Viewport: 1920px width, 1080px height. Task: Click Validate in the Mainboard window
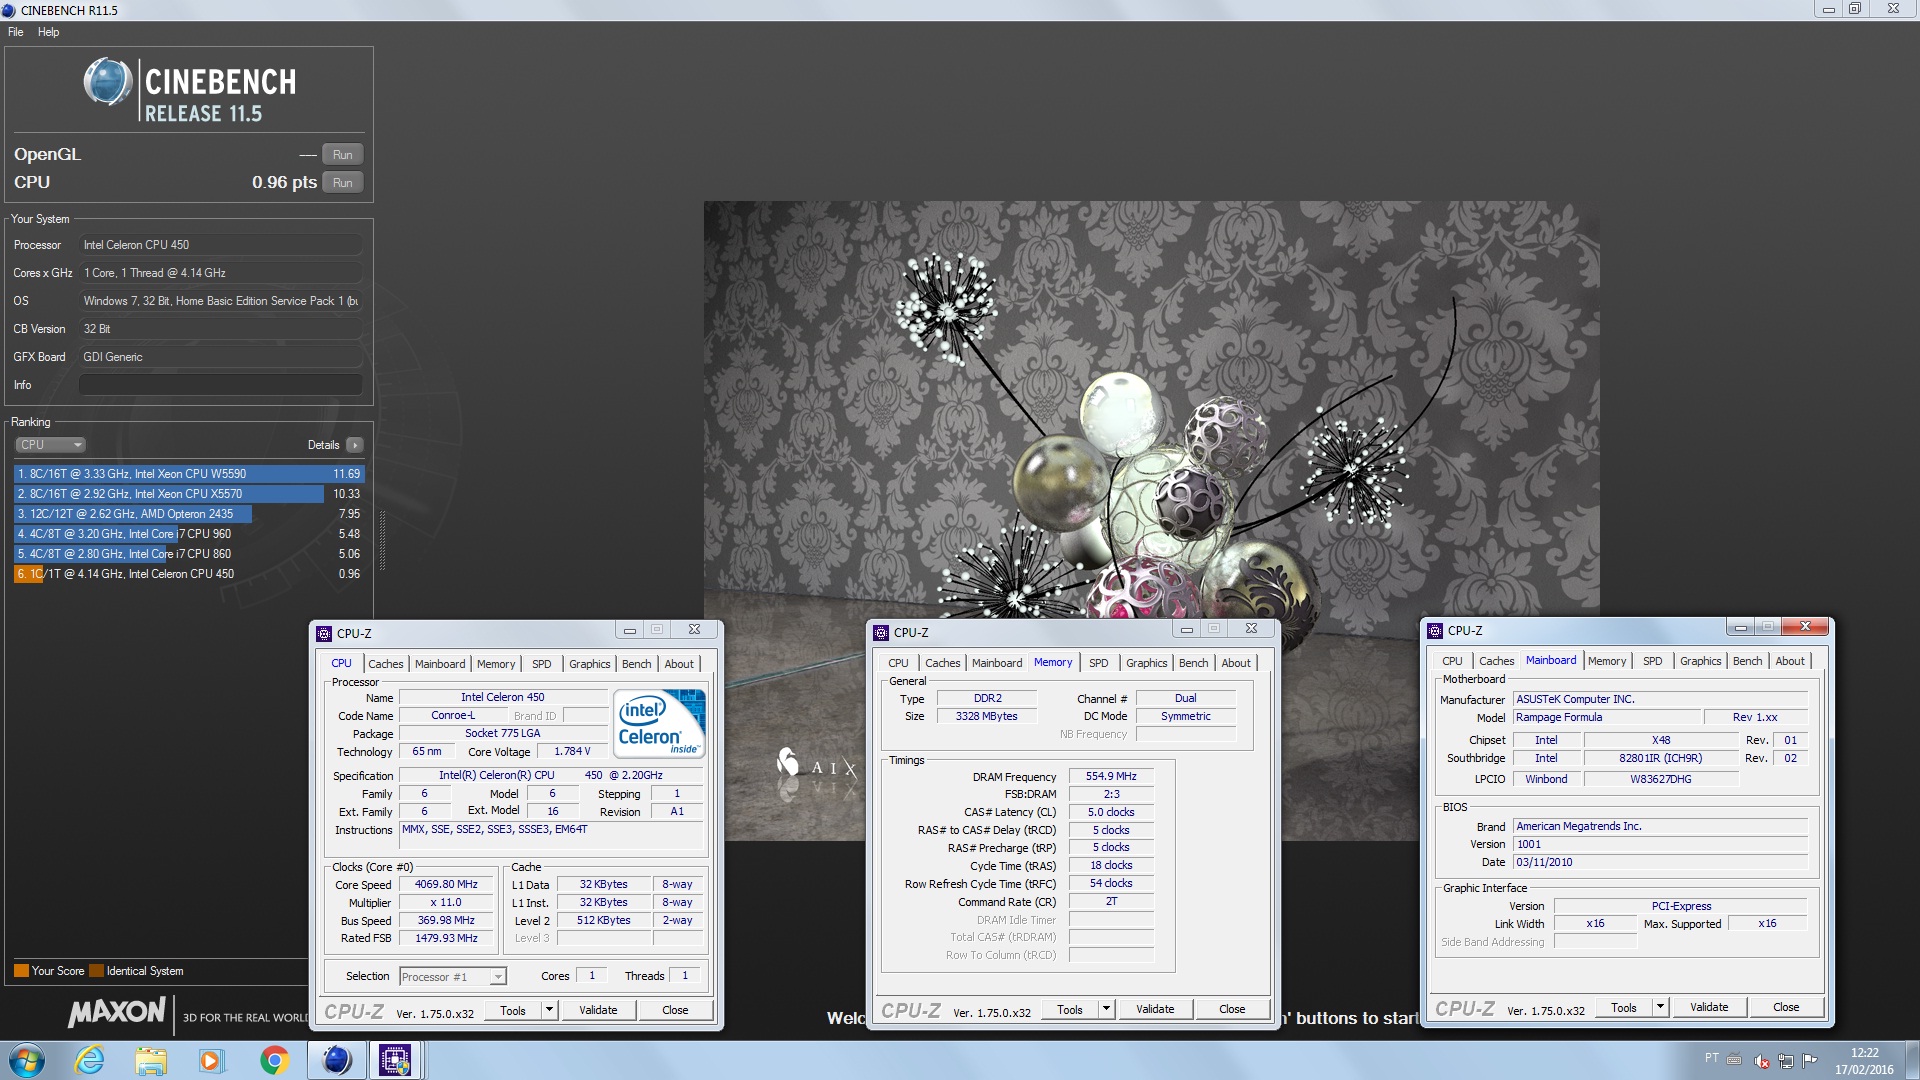pos(1709,1007)
